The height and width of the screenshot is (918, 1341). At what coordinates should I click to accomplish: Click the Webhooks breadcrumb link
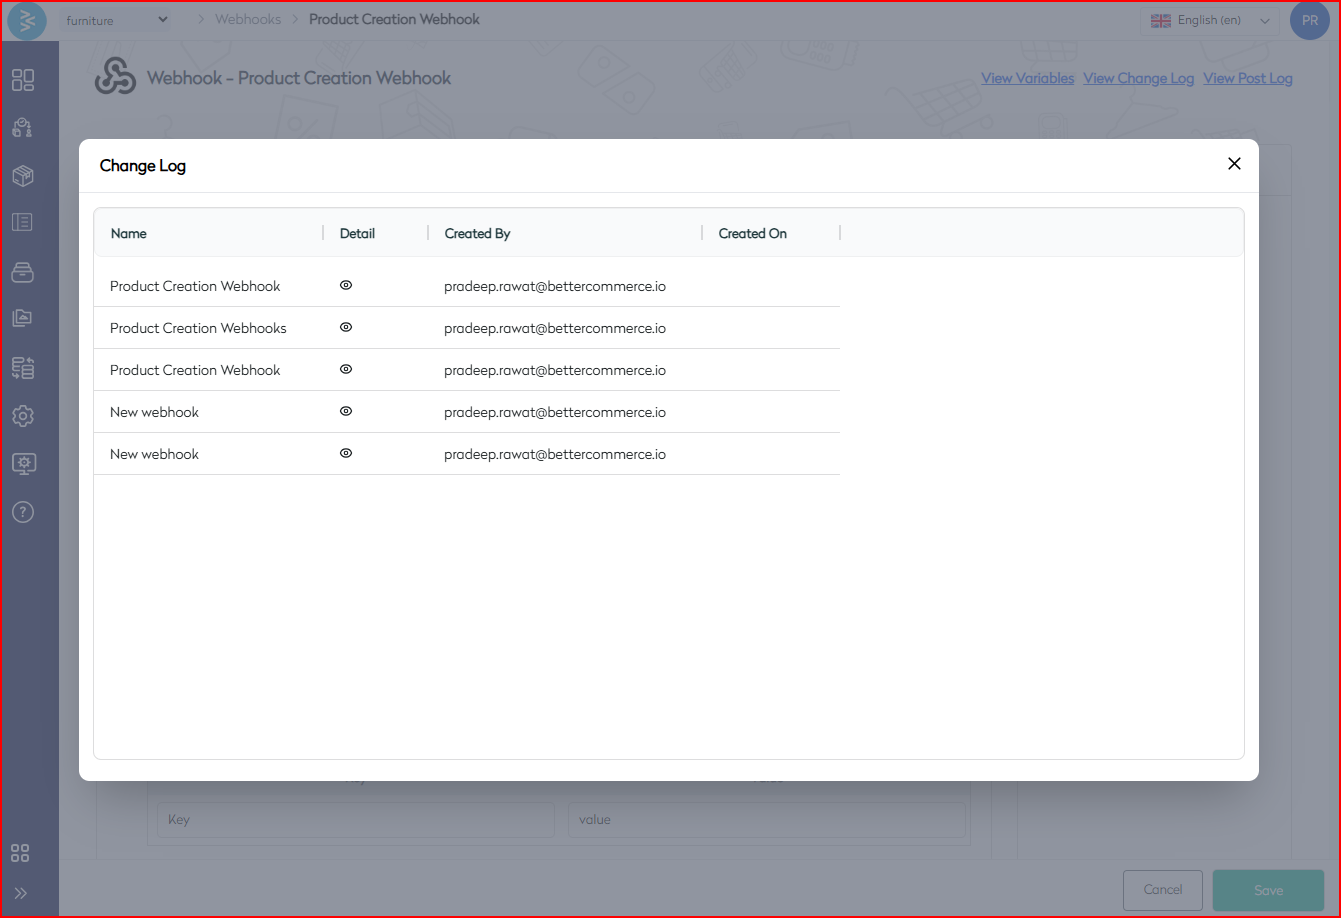(248, 19)
